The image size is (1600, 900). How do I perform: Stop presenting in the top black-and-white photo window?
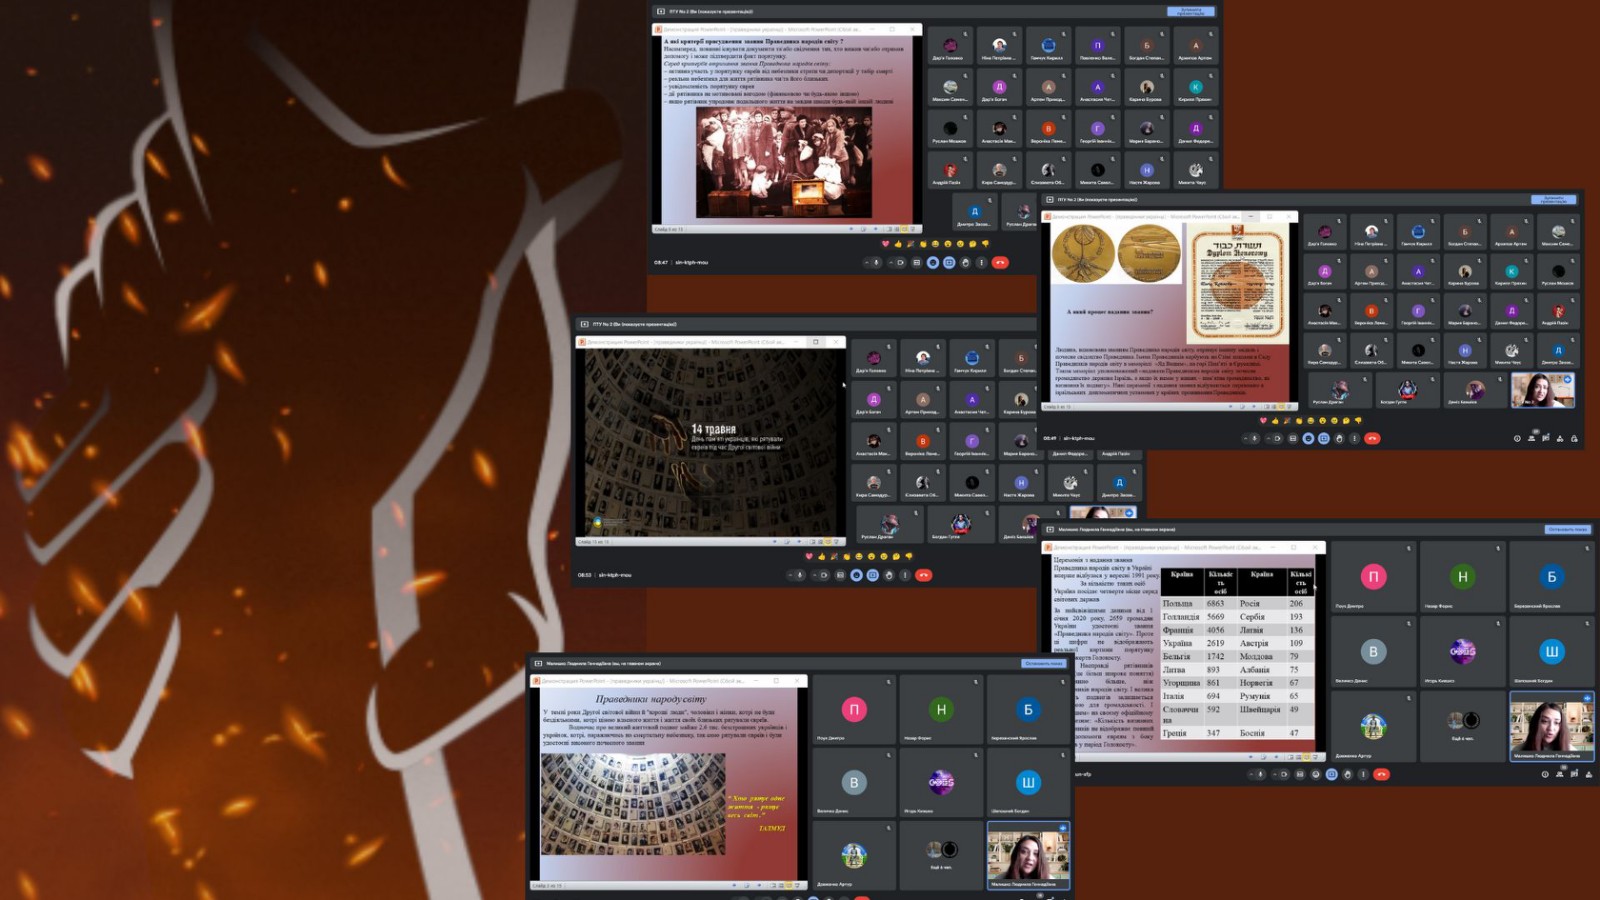click(1191, 11)
